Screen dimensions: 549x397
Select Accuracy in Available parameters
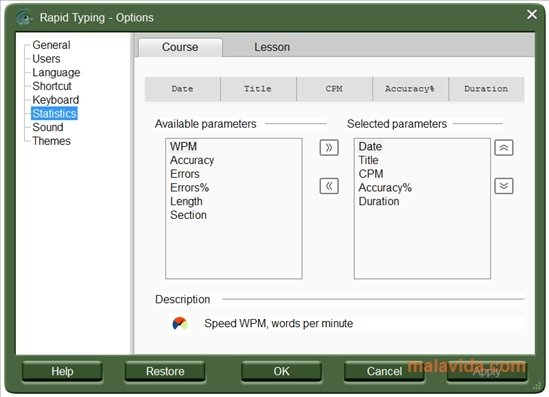[x=192, y=160]
